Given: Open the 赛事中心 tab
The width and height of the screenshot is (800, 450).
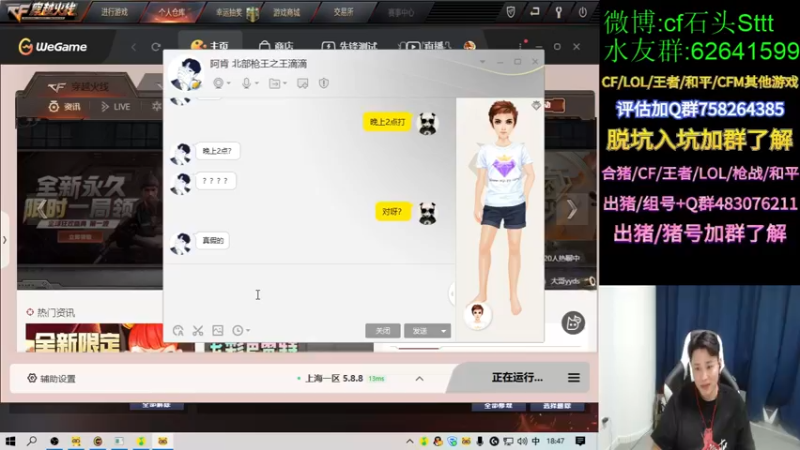Looking at the screenshot, I should point(401,12).
